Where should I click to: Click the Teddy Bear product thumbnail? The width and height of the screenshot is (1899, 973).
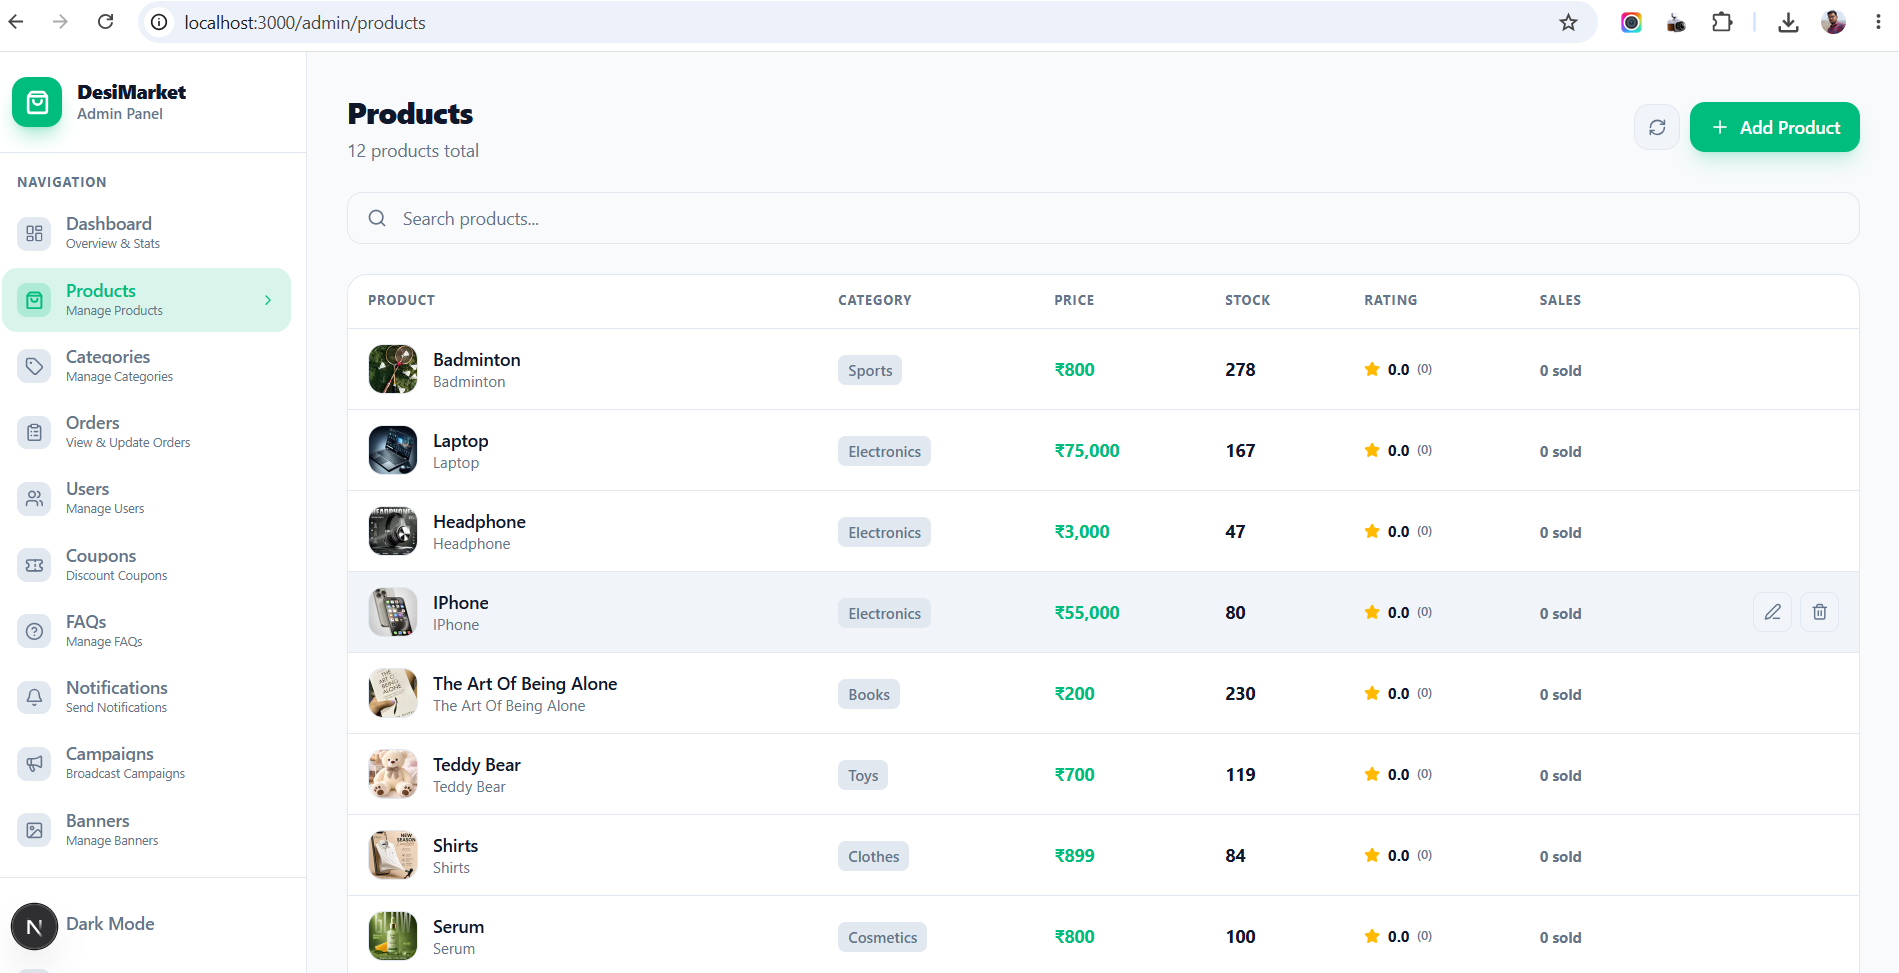pos(393,774)
